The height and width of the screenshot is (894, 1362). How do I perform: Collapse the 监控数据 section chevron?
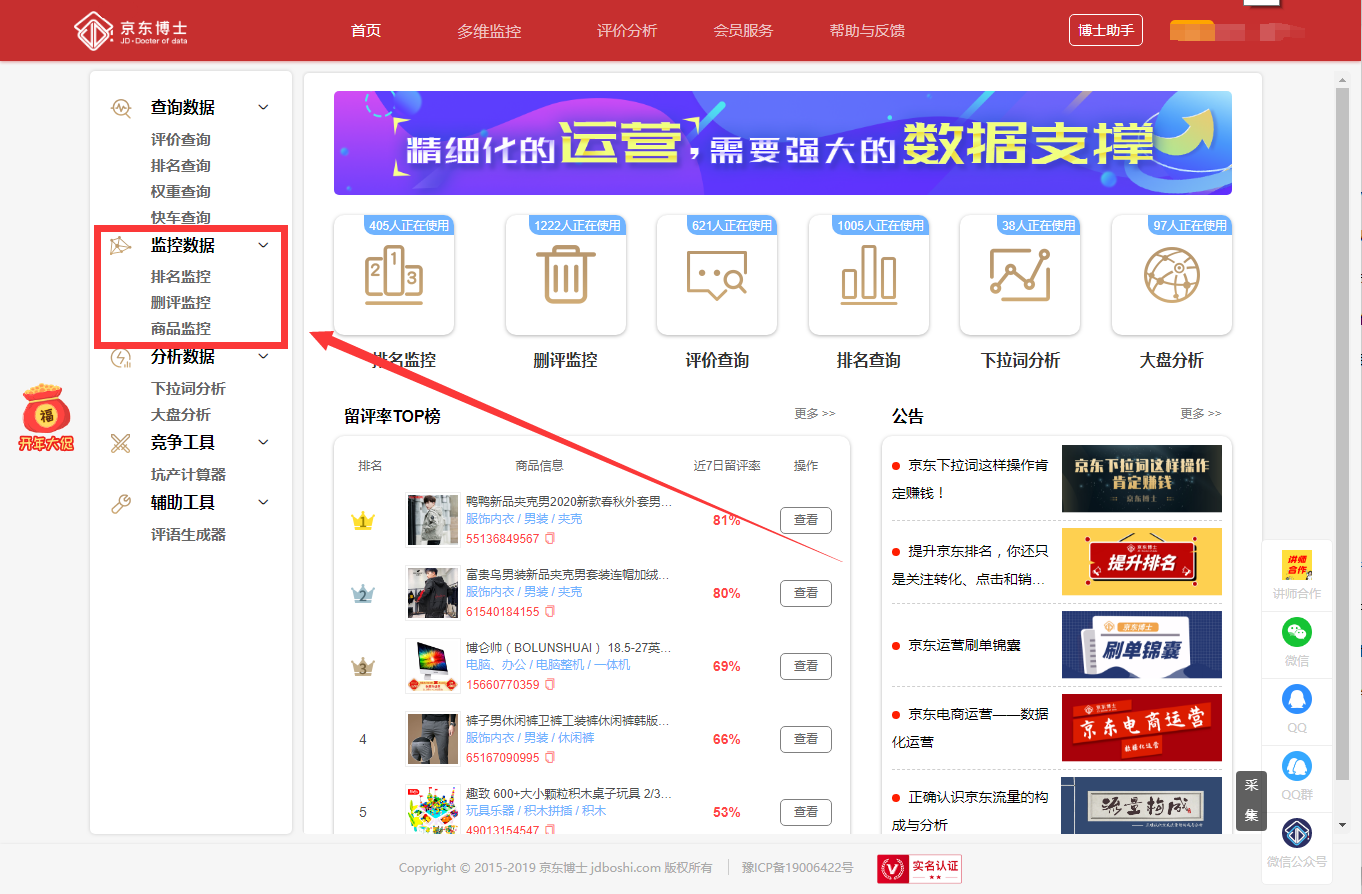point(263,245)
